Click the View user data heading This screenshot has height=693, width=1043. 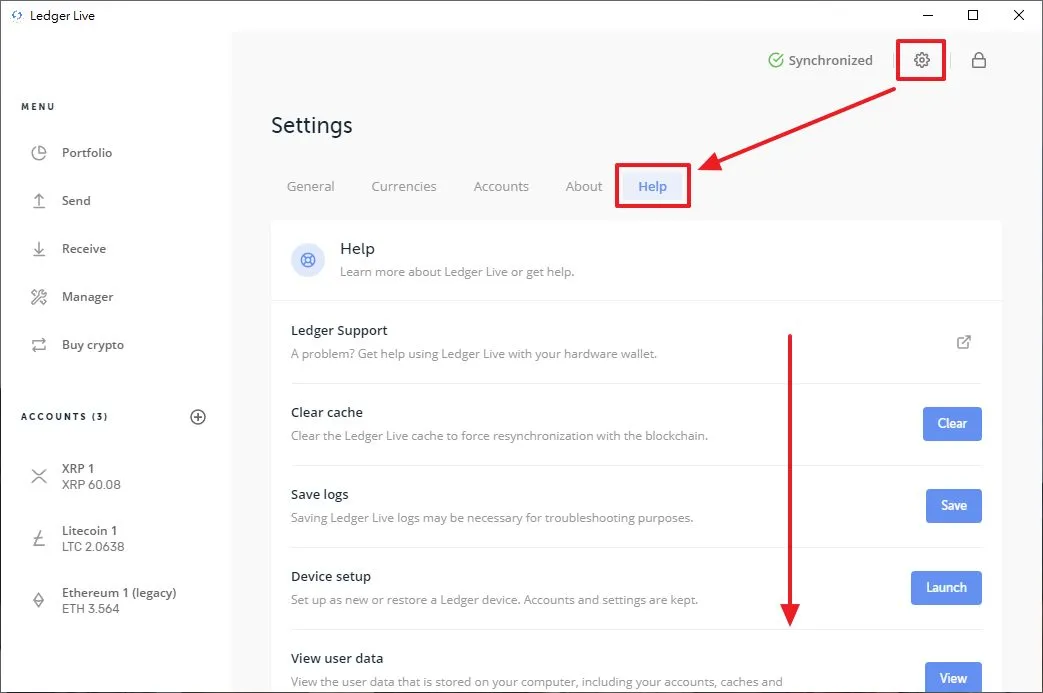337,658
